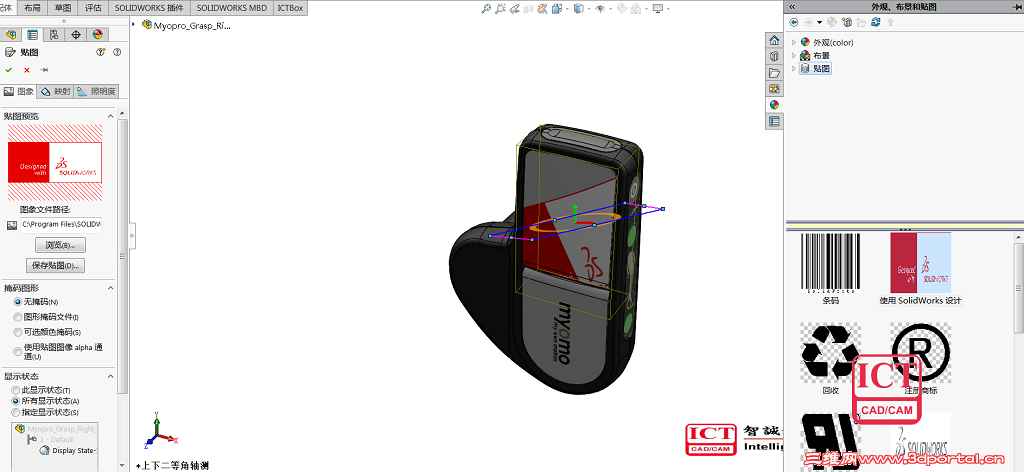This screenshot has height=472, width=1024.
Task: Click the Apply Scene dropdown arrow
Action: [x=647, y=9]
